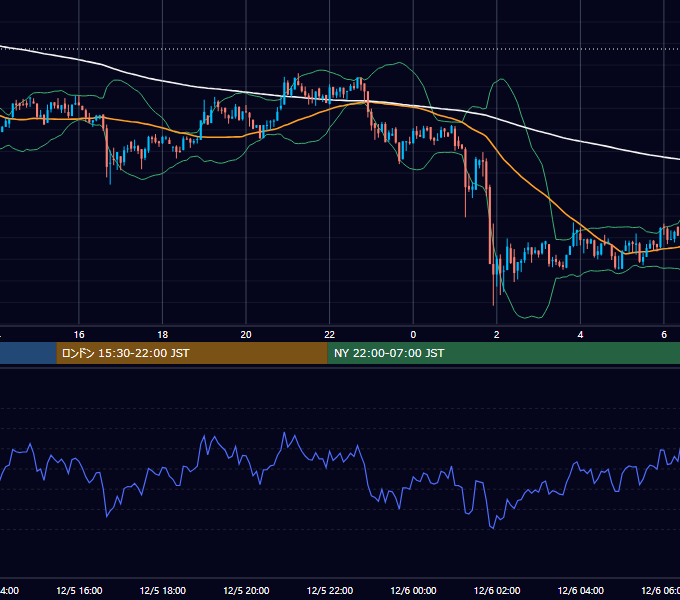Select the ロンドン 15:30-22:00 JST session bar

(192, 353)
